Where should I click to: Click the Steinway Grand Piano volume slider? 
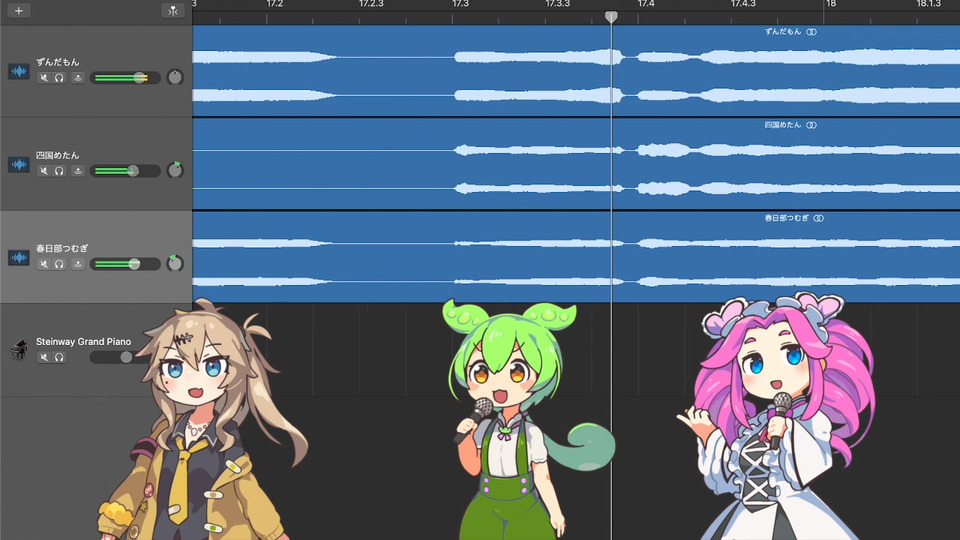tap(119, 357)
